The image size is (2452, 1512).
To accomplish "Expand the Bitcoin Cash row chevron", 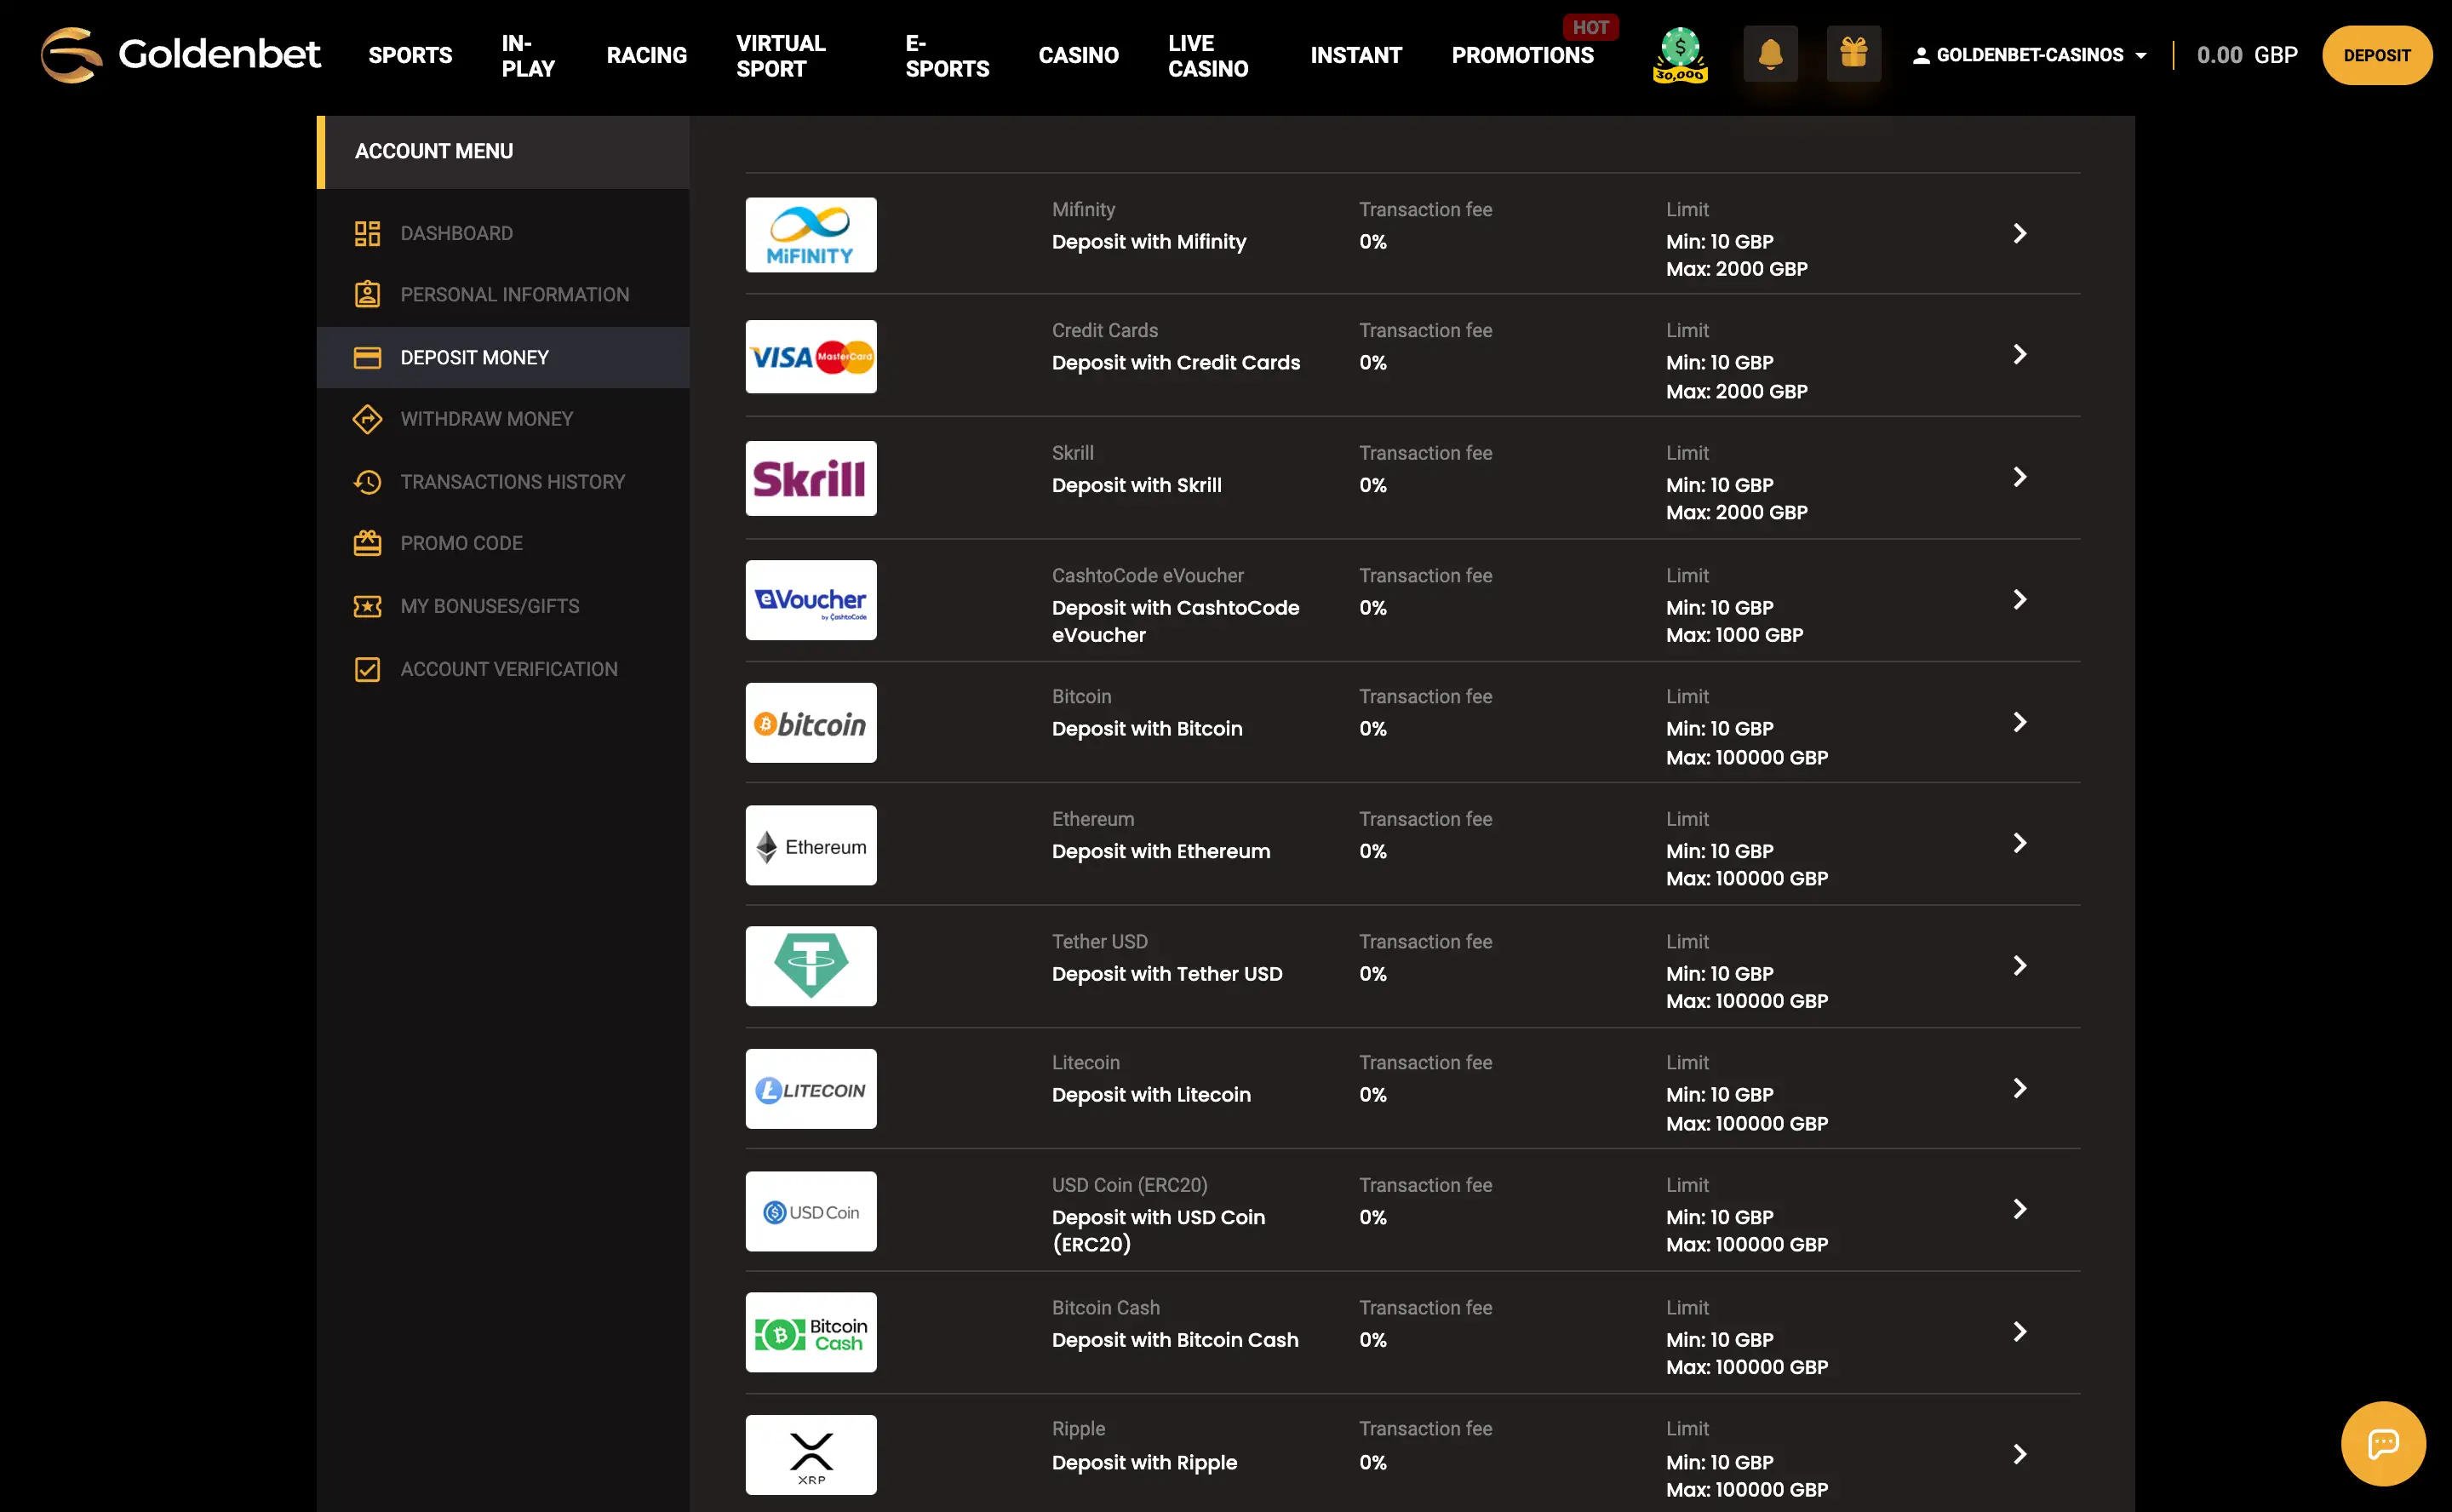I will [2019, 1331].
